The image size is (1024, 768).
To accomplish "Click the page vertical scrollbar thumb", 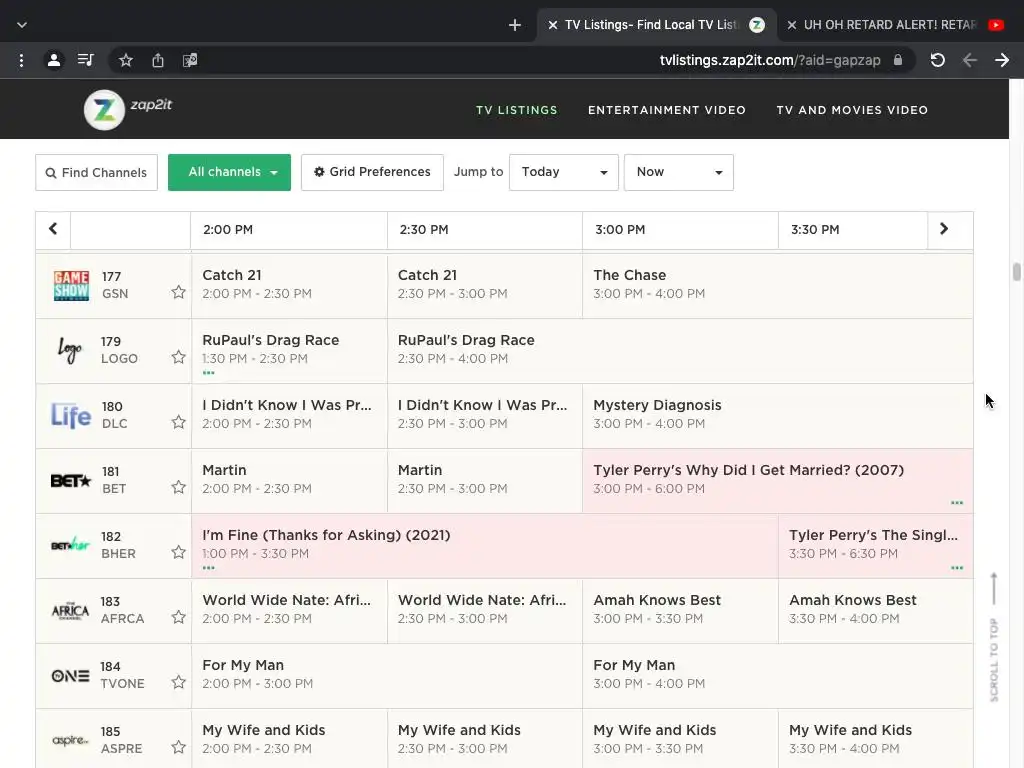I will click(1016, 272).
